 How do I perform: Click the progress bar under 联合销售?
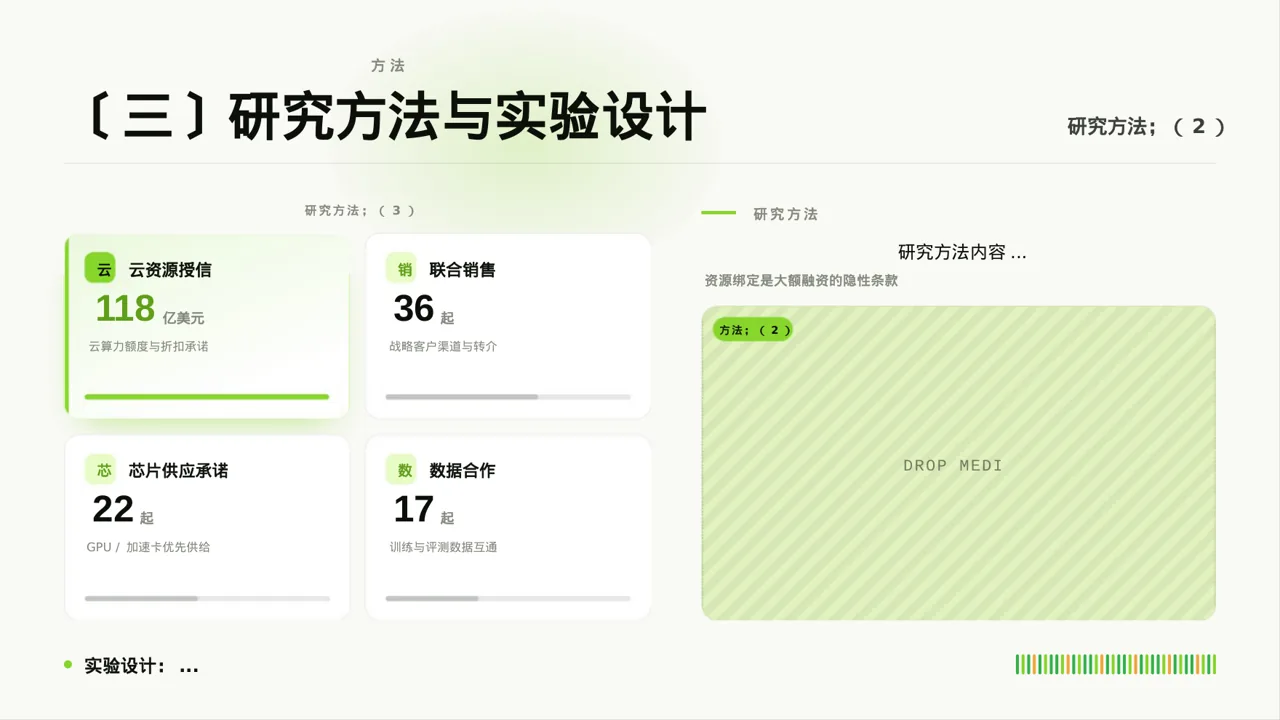click(x=508, y=397)
